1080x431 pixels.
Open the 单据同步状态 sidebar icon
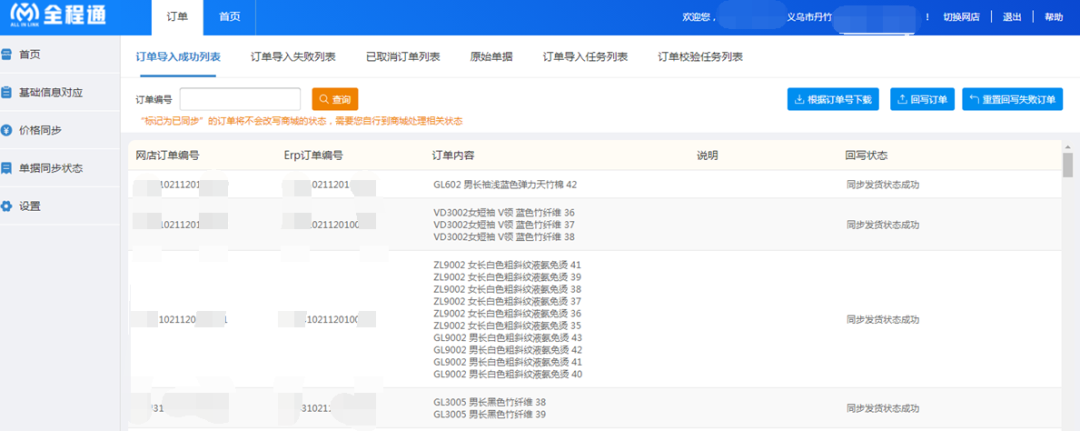[7, 168]
